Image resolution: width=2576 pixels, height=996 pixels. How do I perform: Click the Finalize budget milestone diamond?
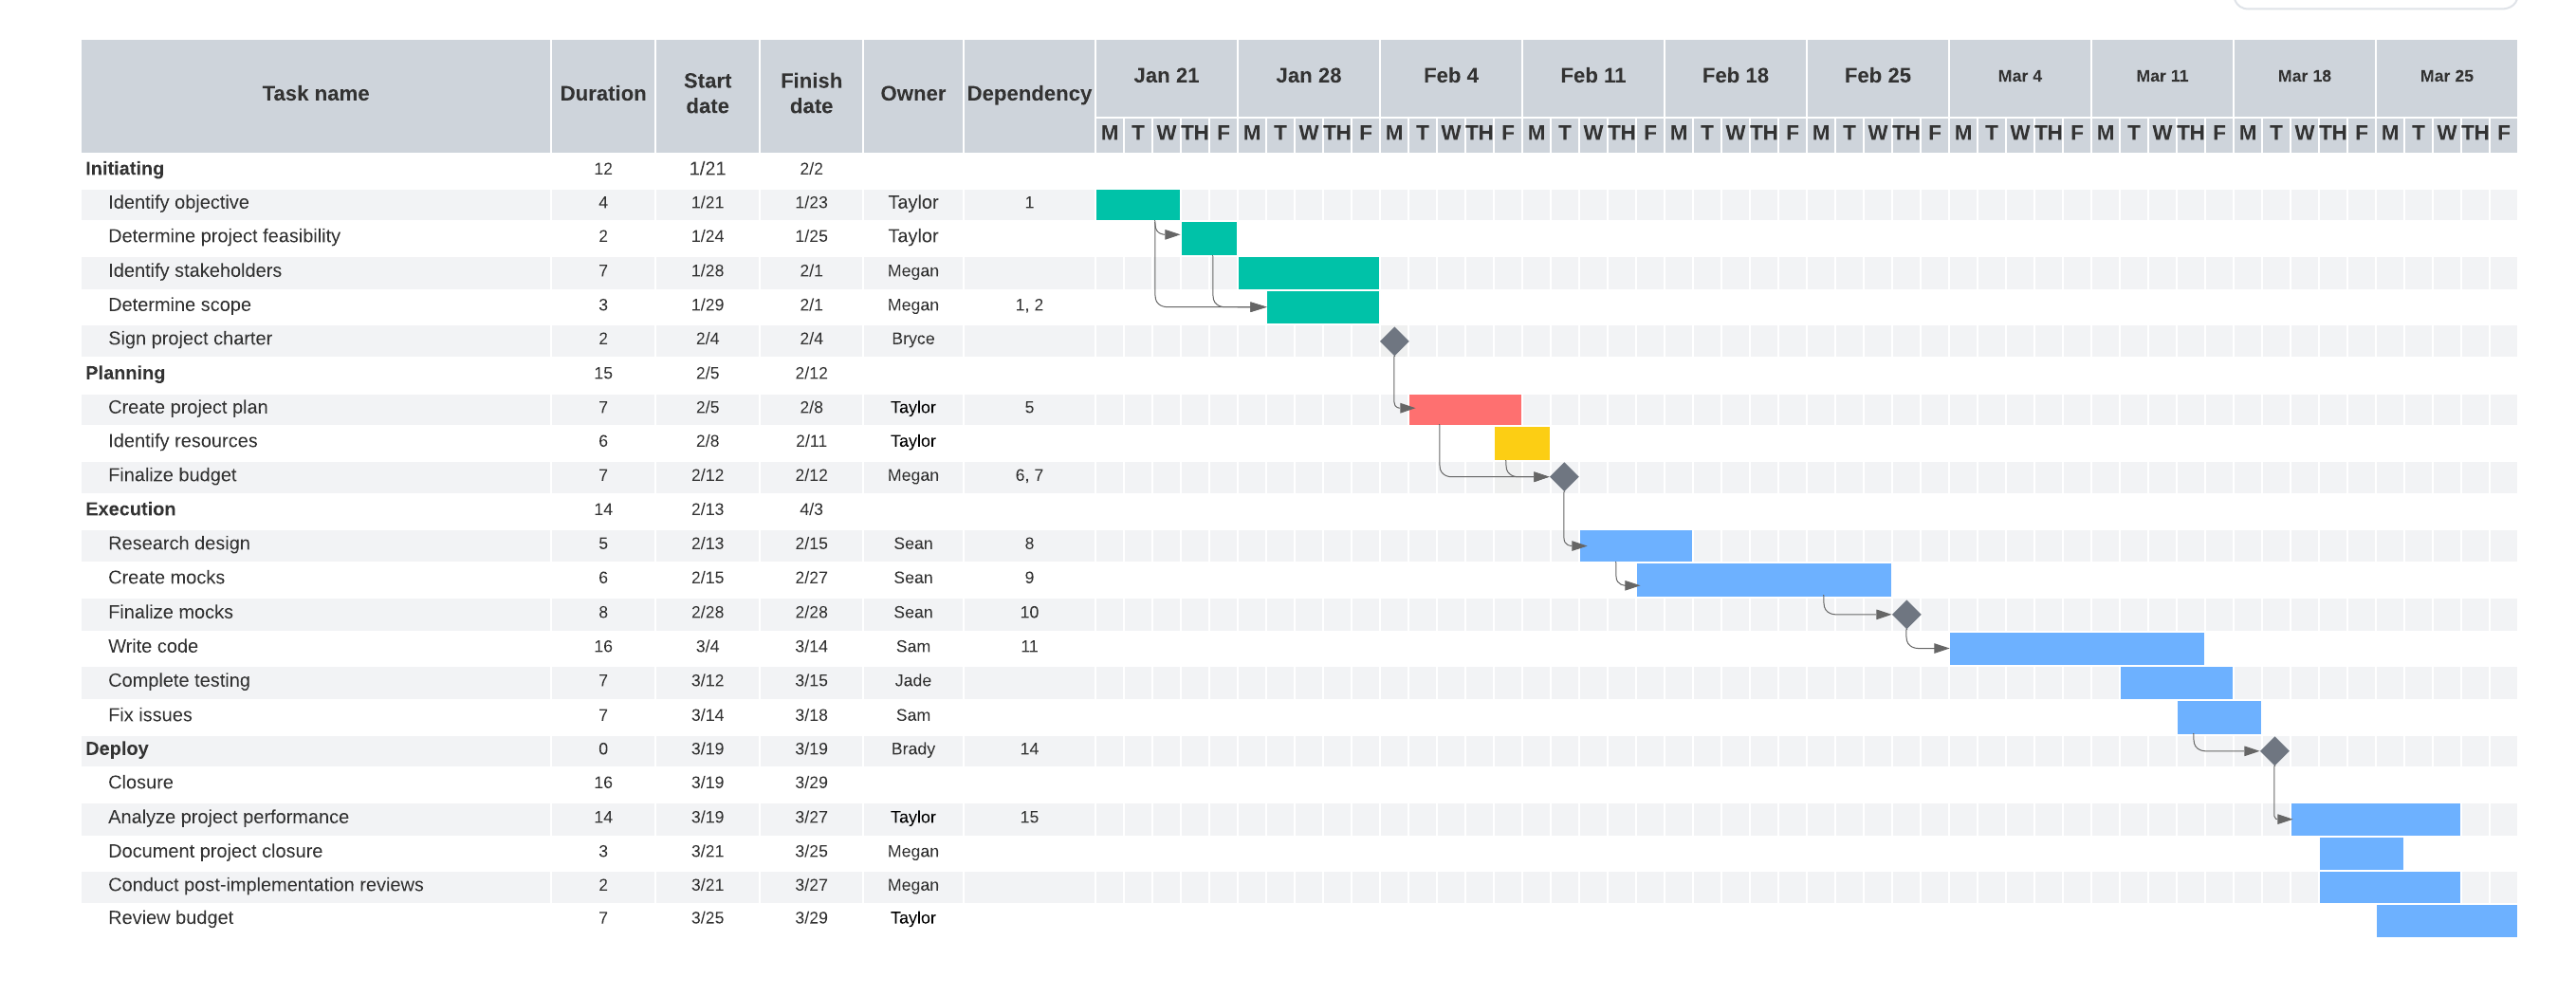coord(1564,477)
